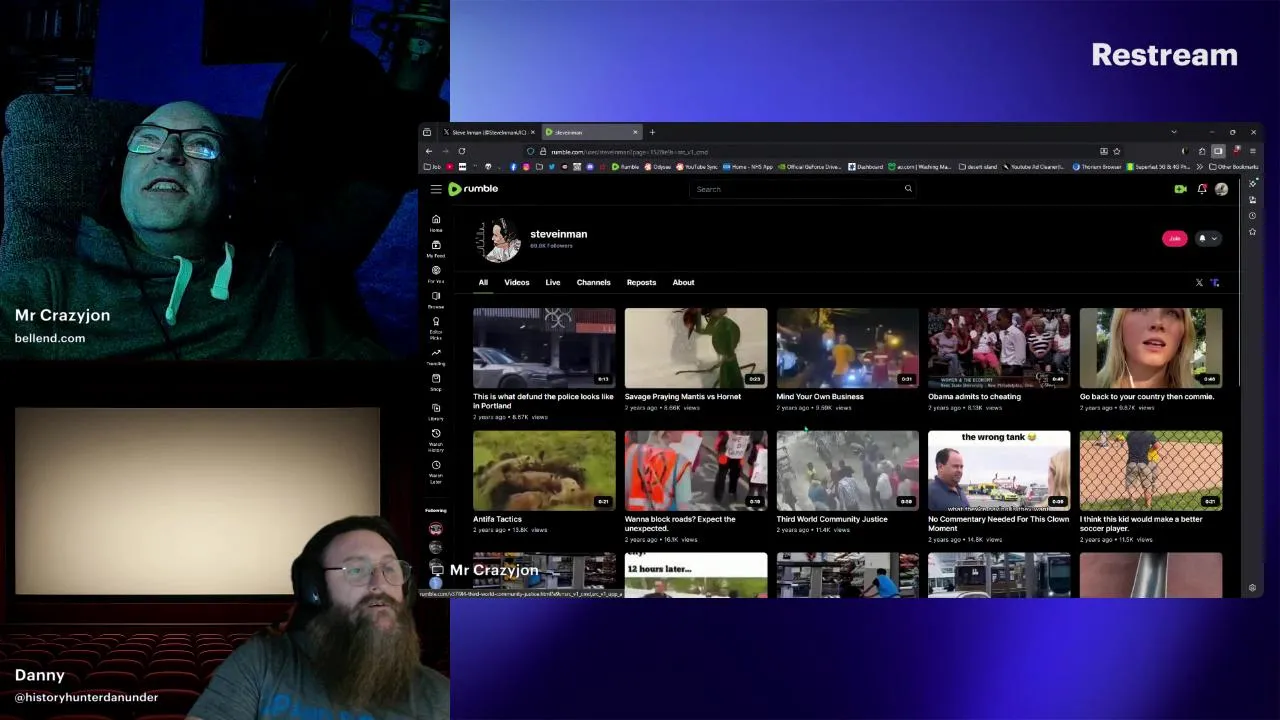Open the "12 hours later..." video thumbnail
Screen dimensions: 1280x720
696,575
